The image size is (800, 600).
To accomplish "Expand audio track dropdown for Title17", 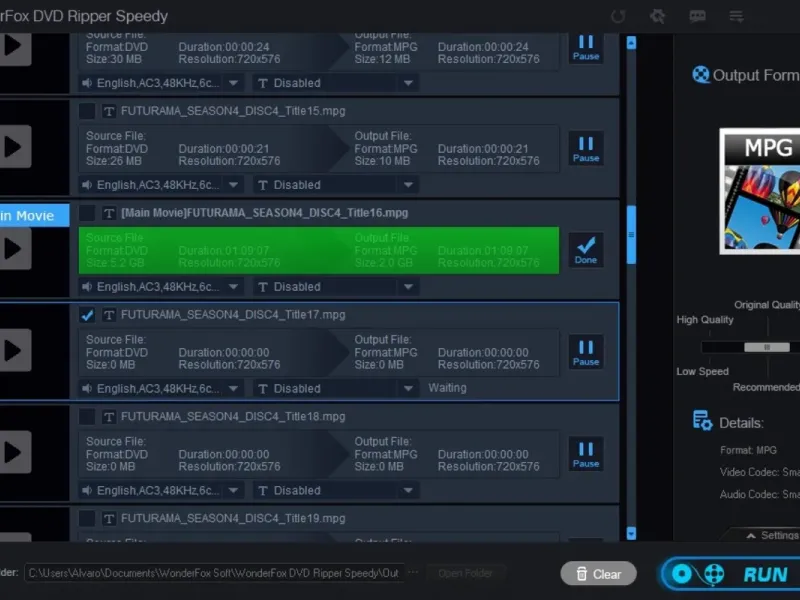I will (x=233, y=389).
